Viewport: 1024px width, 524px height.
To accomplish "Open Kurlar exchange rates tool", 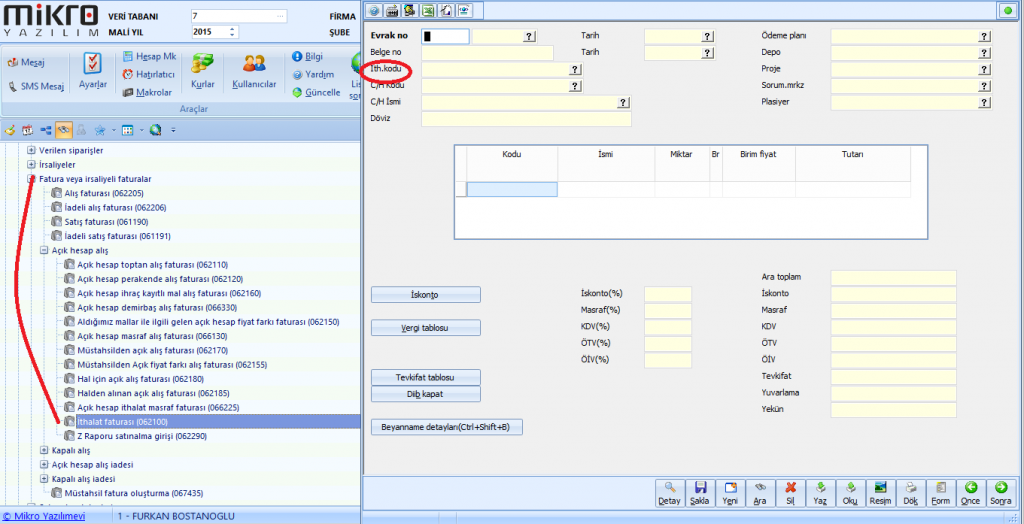I will pyautogui.click(x=203, y=70).
